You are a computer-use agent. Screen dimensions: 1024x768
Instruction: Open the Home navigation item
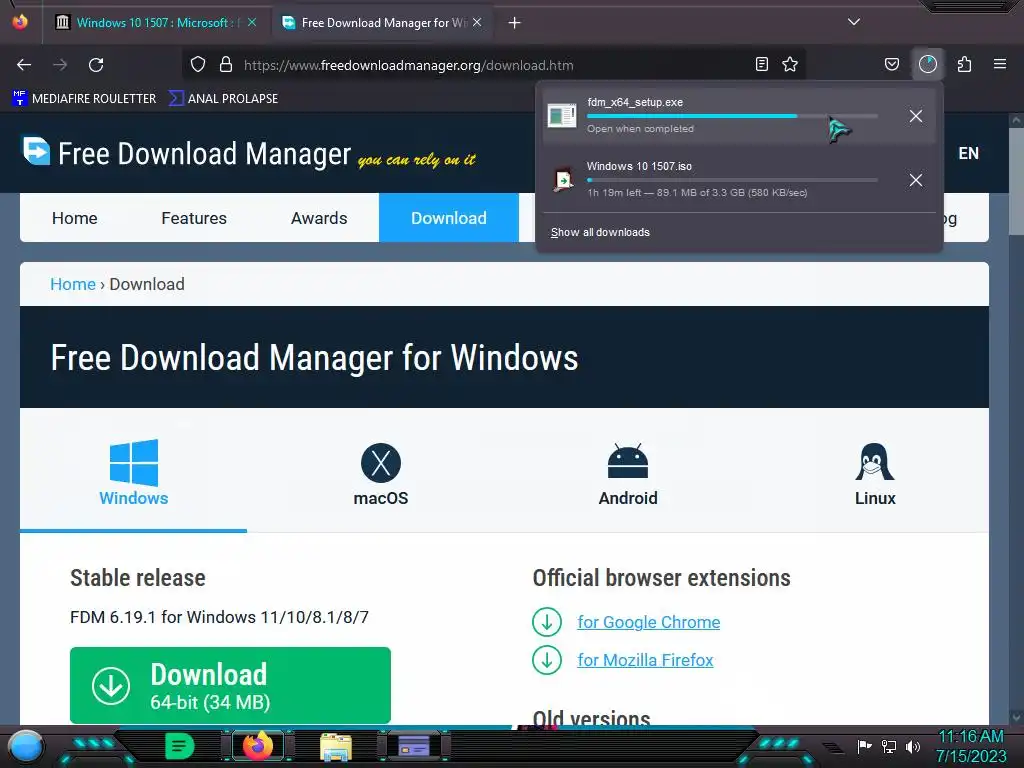coord(74,218)
